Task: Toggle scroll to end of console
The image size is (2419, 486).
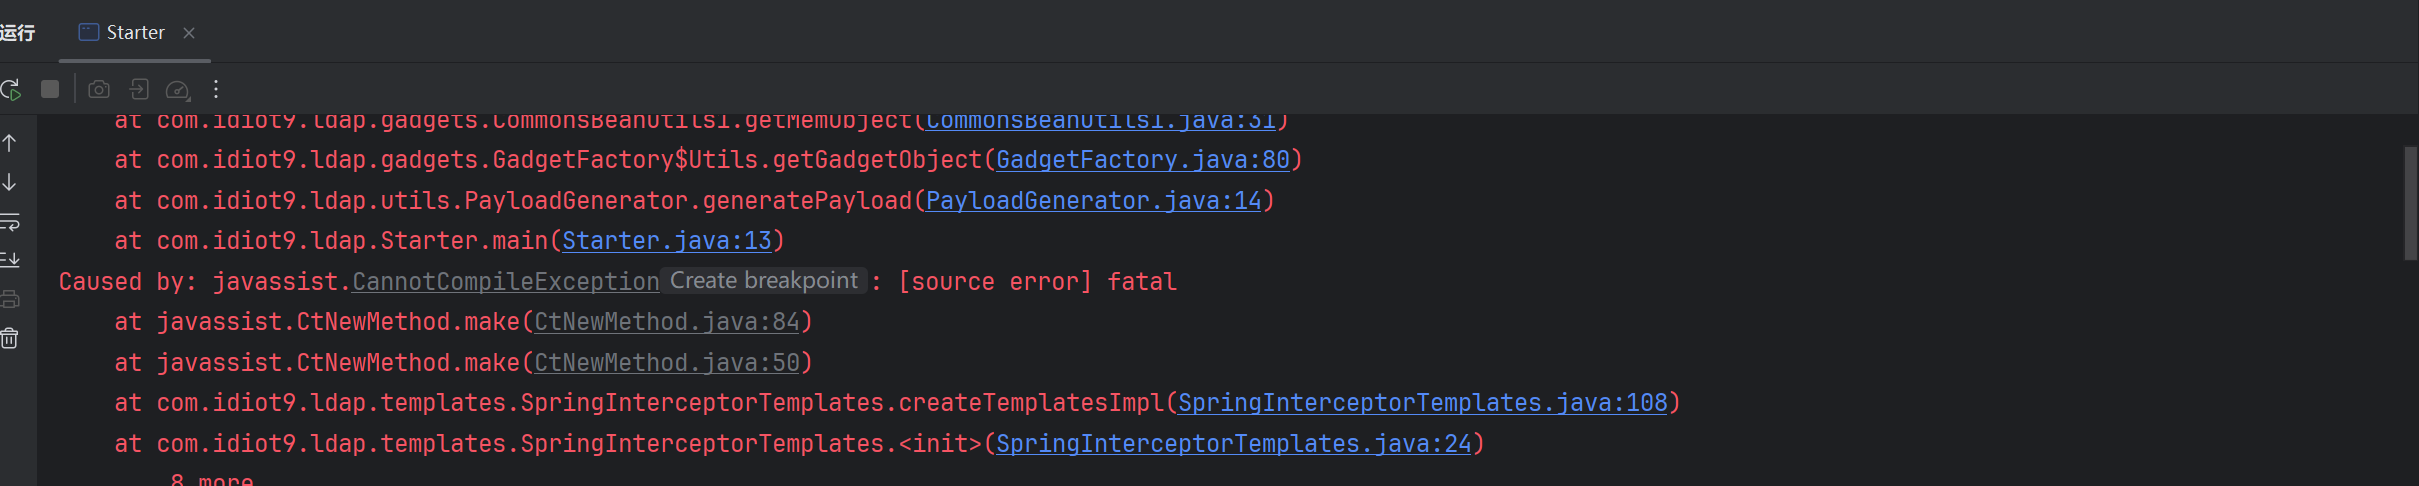Action: (10, 260)
